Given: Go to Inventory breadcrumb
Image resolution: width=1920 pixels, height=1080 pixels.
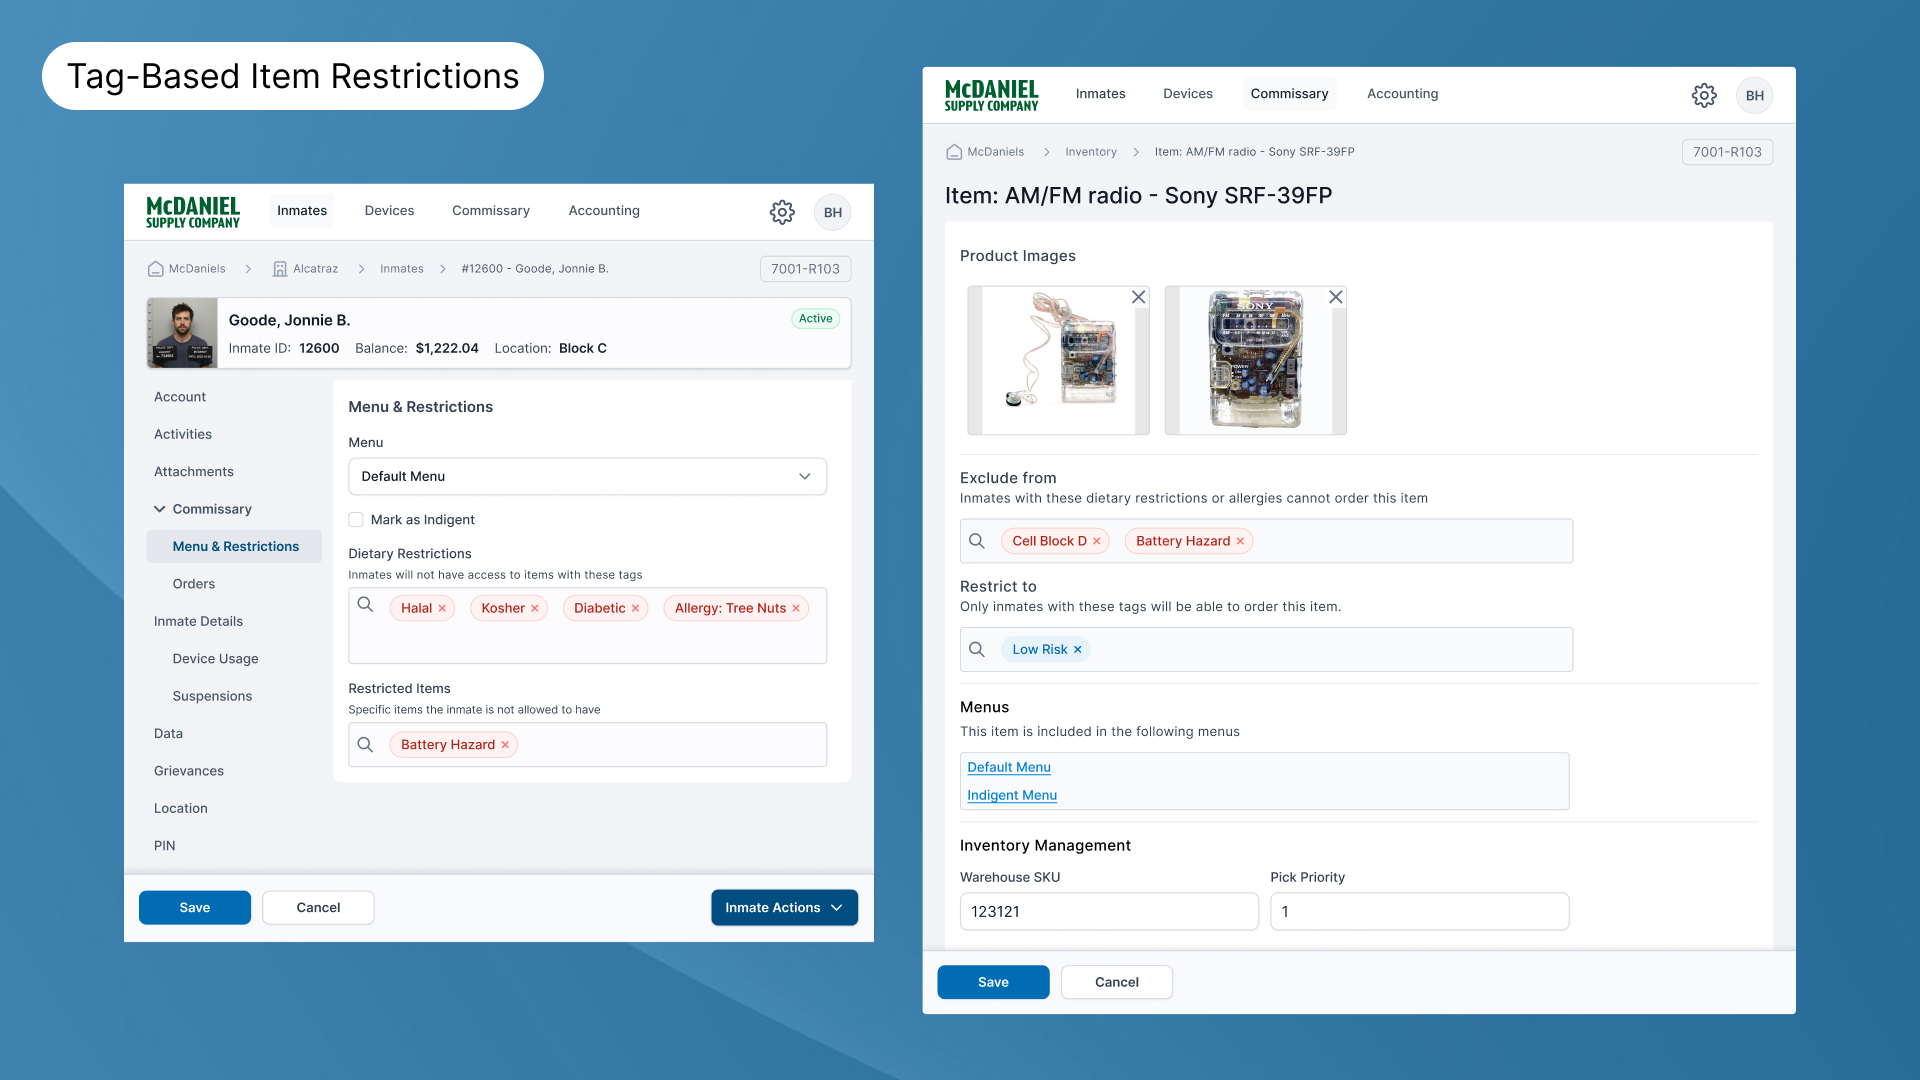Looking at the screenshot, I should point(1091,152).
